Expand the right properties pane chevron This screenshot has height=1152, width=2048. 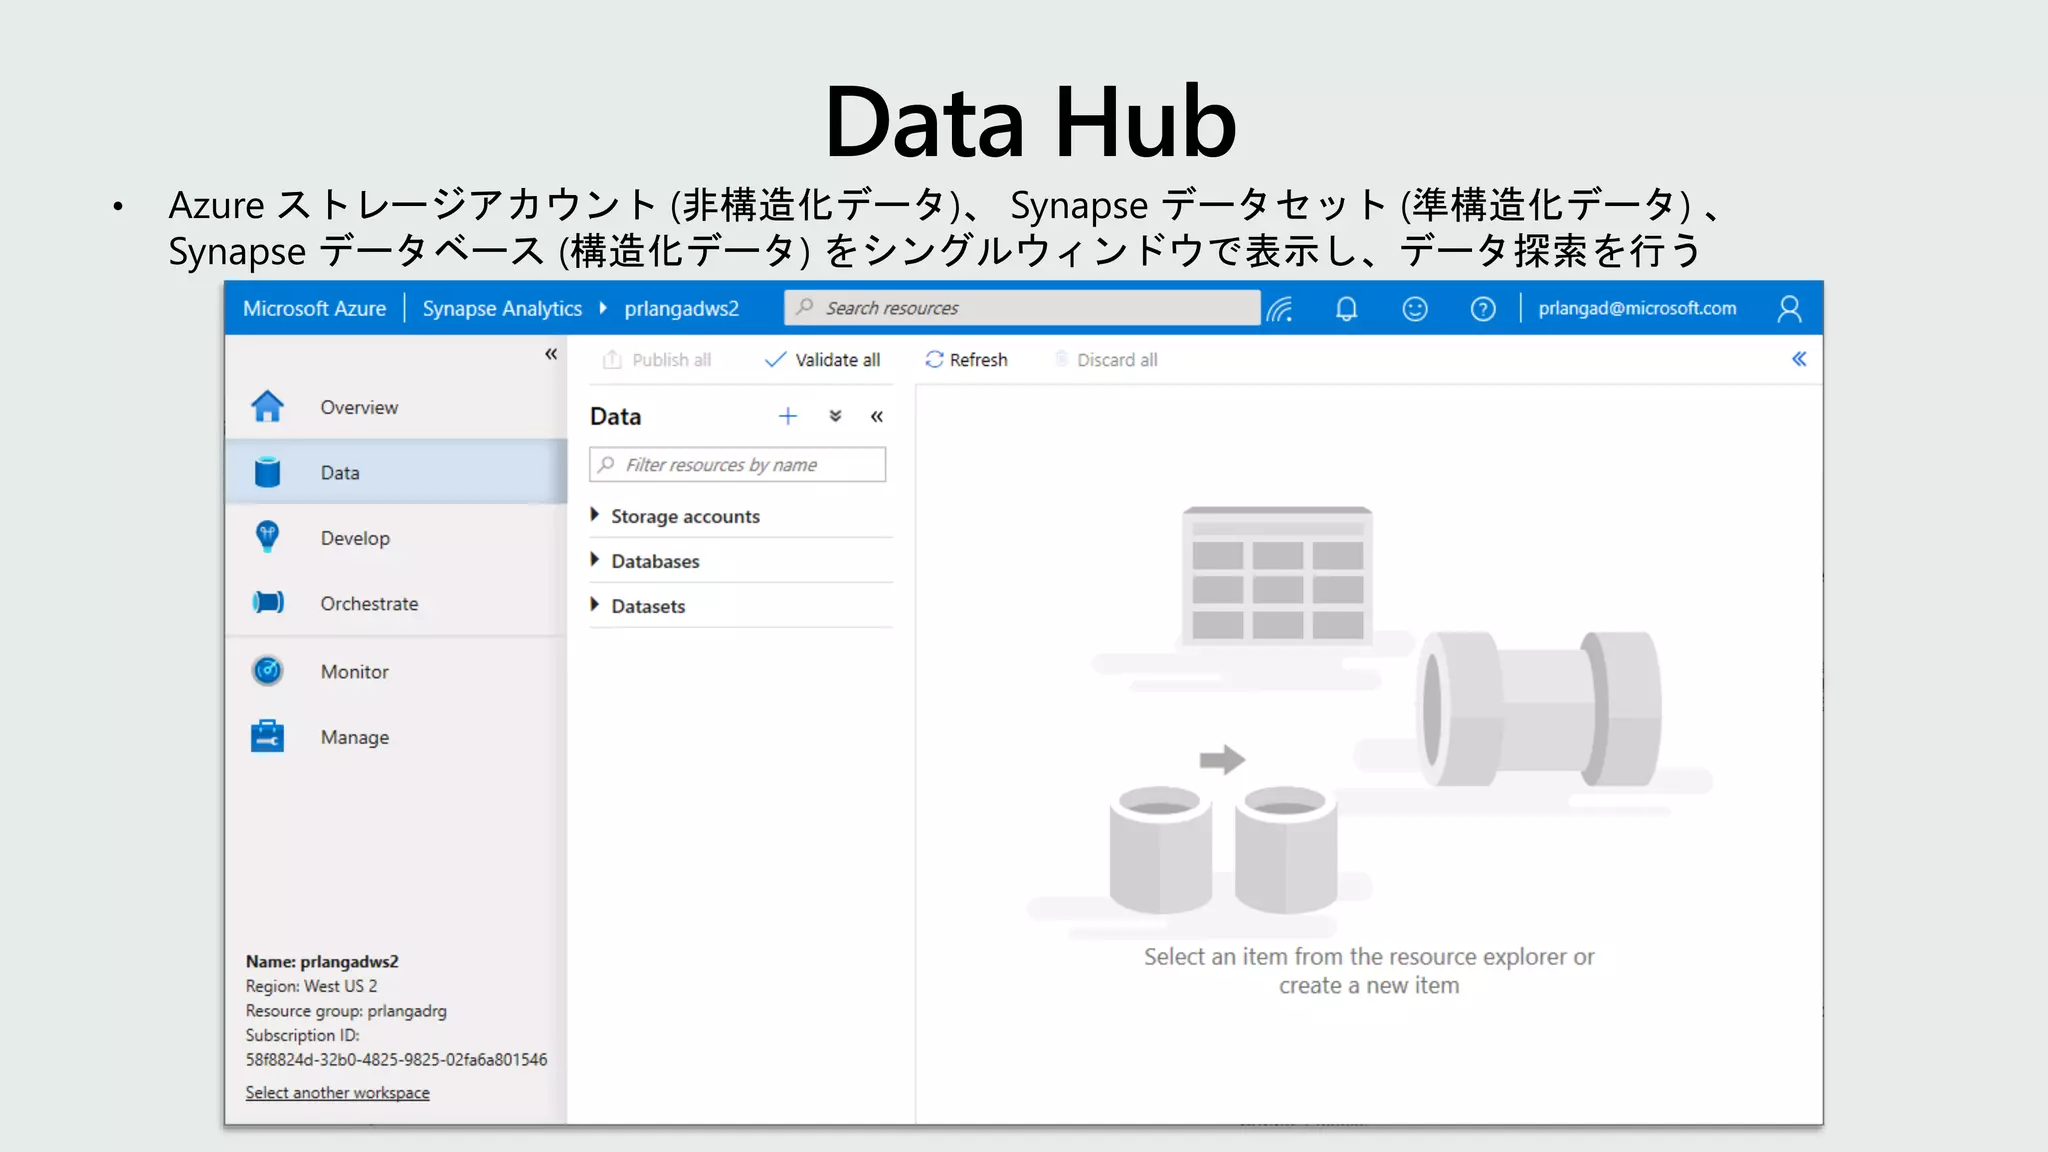1799,359
